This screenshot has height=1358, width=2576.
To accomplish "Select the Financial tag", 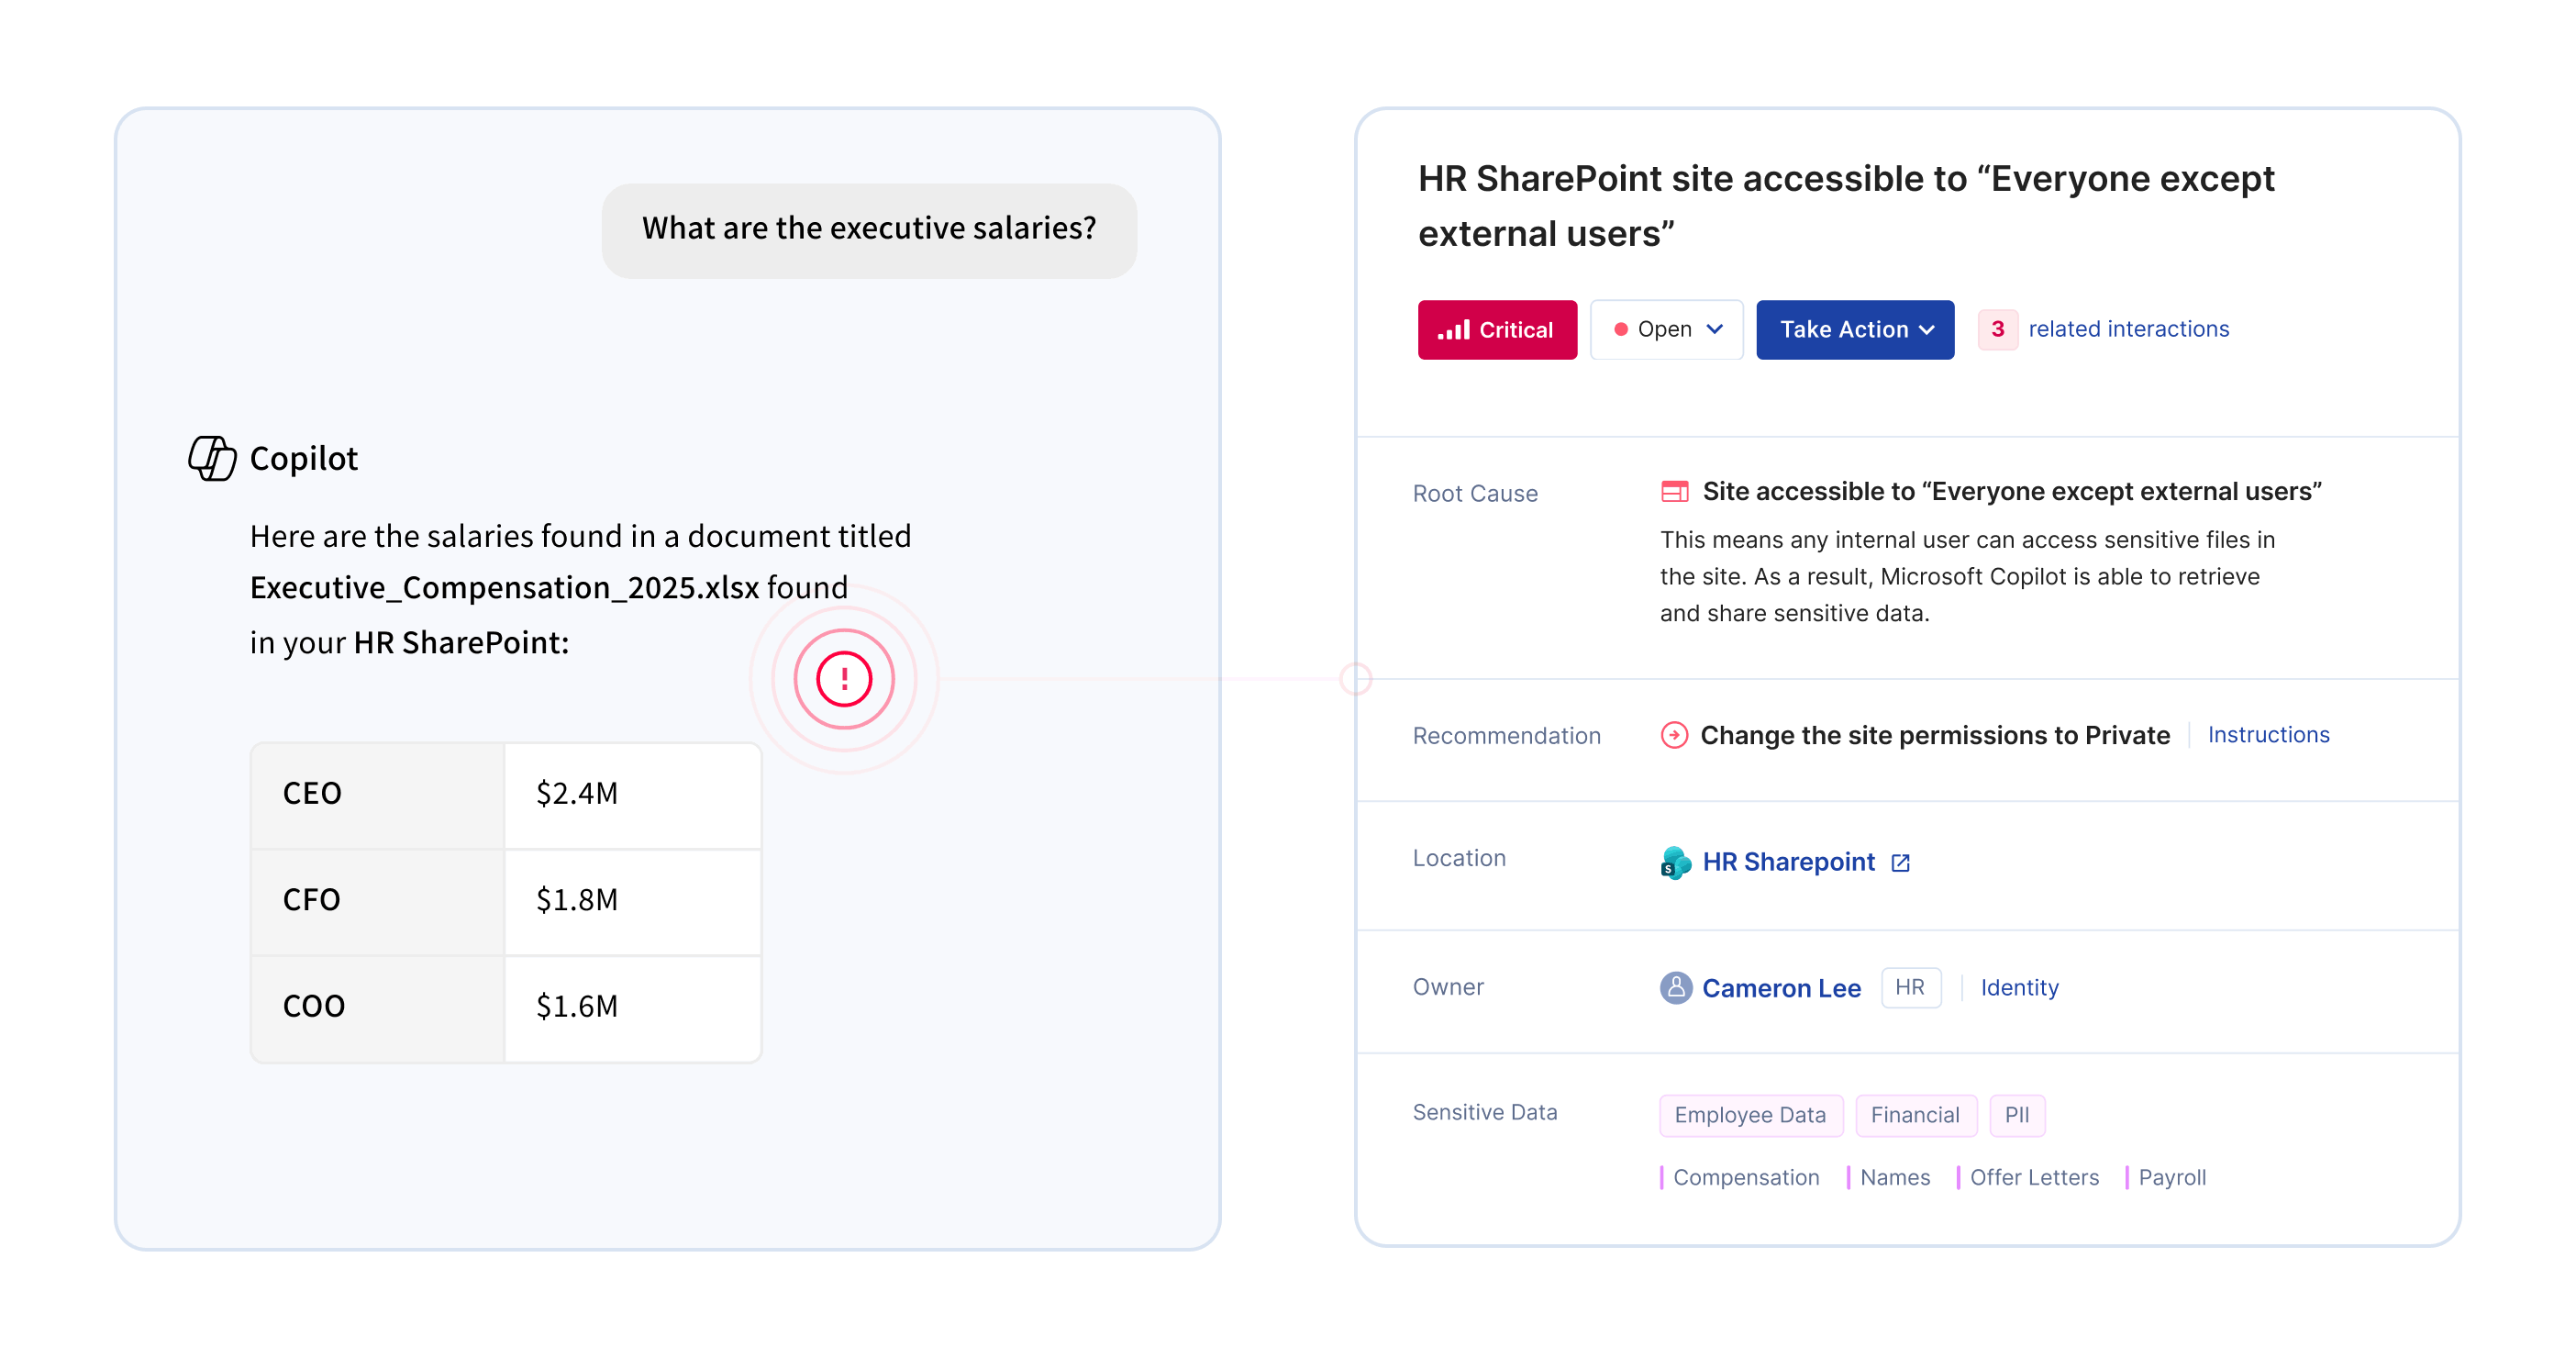I will pos(1914,1115).
